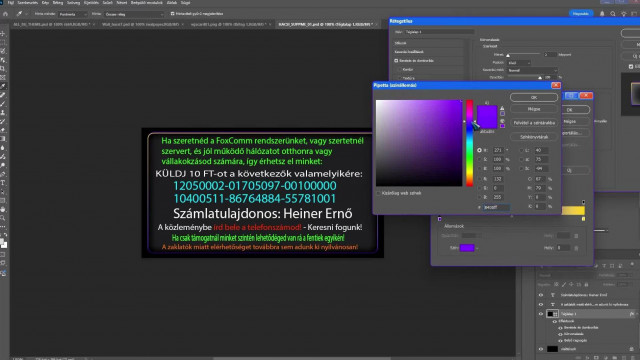Viewport: 640px width, 360px height.
Task: Click the lock image pixels brush icon
Action: point(564,284)
